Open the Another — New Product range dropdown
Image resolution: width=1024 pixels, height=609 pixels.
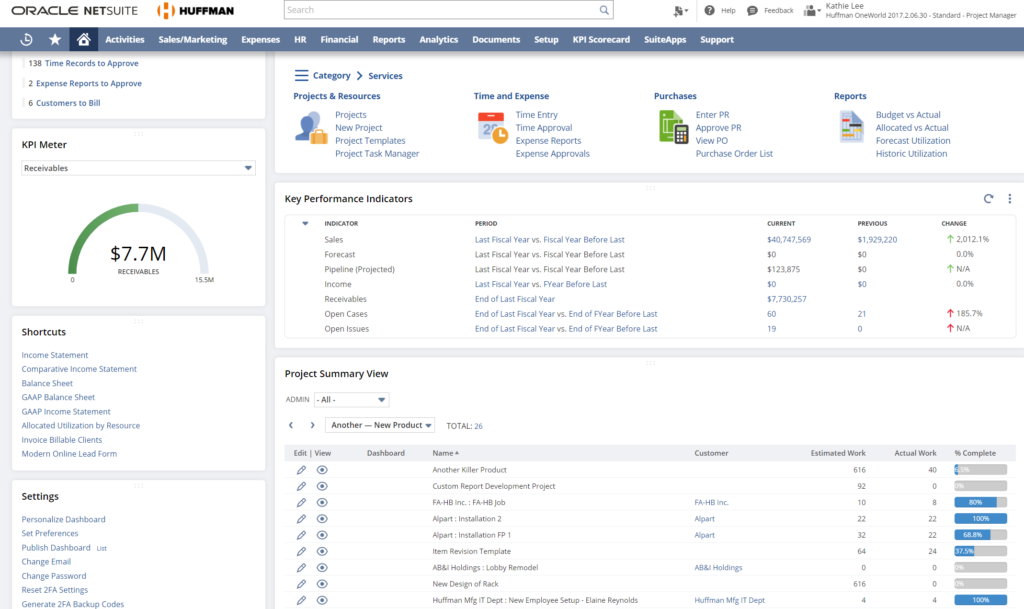click(x=380, y=425)
